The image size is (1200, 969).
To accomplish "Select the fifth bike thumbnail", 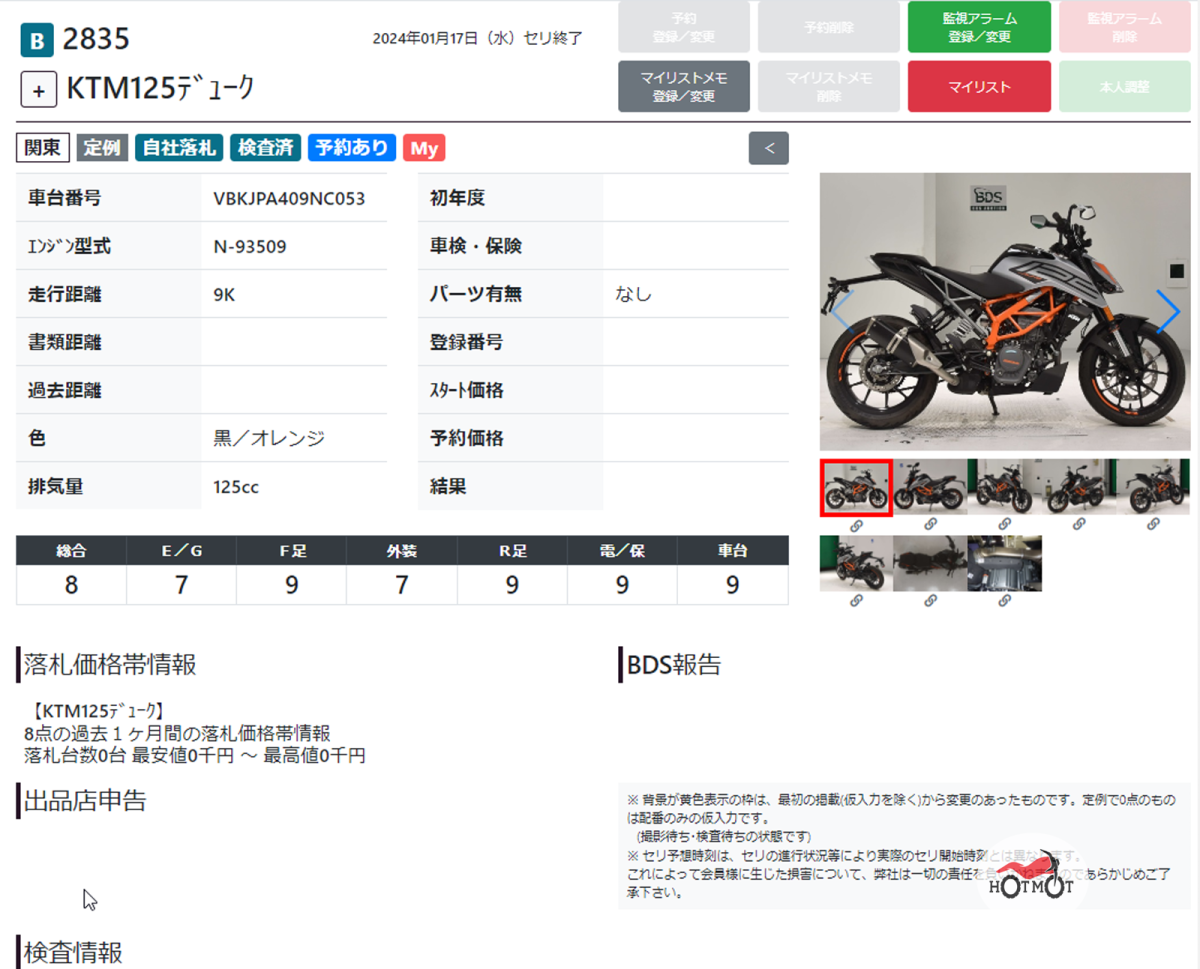I will coord(1153,487).
